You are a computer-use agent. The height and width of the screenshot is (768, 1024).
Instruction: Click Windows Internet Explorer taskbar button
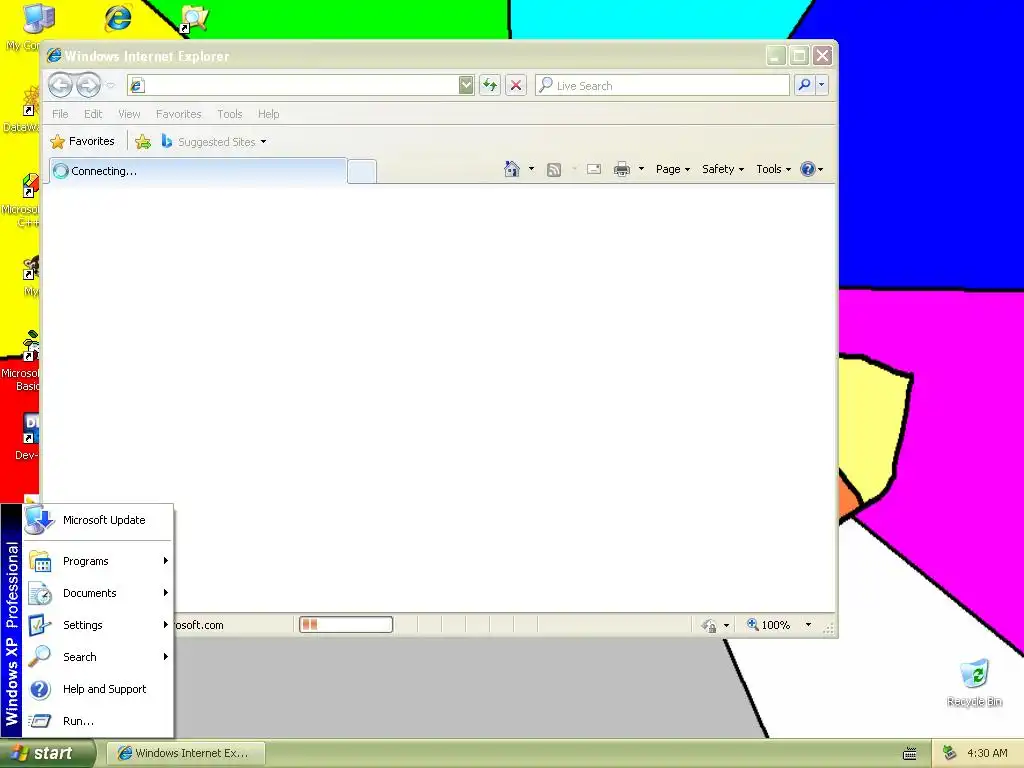(x=185, y=754)
